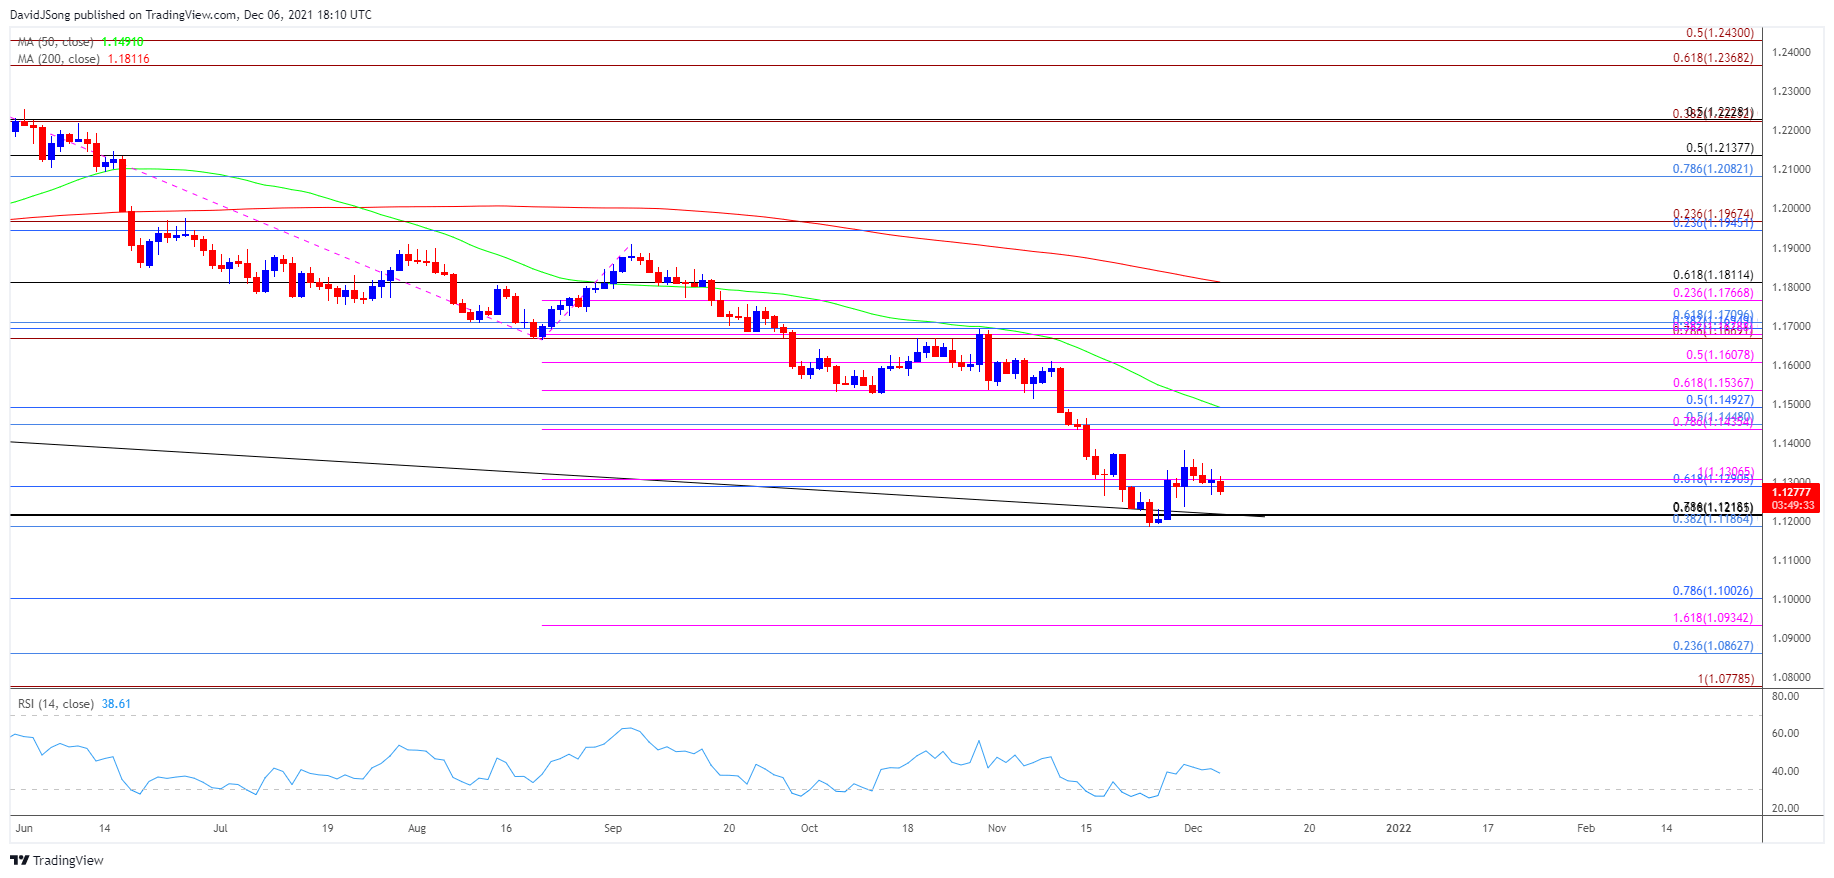Image resolution: width=1834 pixels, height=878 pixels.
Task: Select the 1(1.07785) Fibonacci label
Action: pos(1725,679)
